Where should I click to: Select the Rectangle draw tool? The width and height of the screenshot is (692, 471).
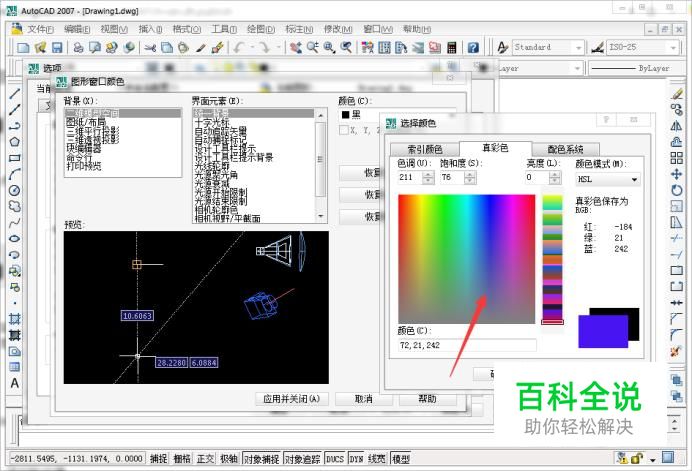15,158
